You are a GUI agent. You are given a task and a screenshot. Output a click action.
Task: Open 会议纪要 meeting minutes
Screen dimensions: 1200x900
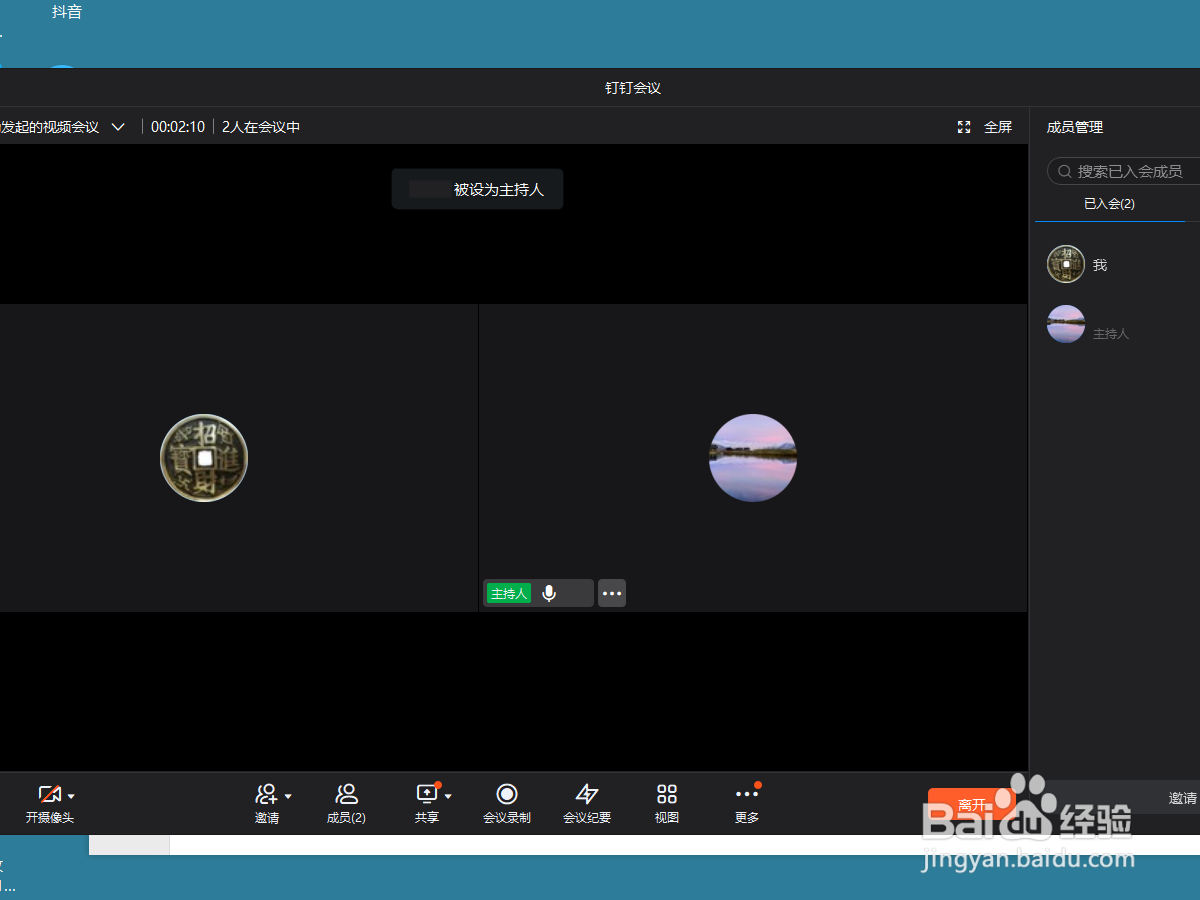tap(587, 804)
